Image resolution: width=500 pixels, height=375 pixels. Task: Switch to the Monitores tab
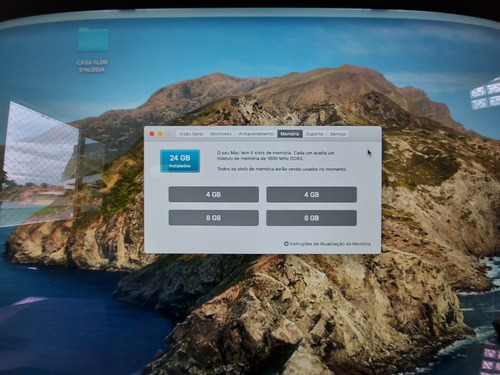tap(221, 134)
